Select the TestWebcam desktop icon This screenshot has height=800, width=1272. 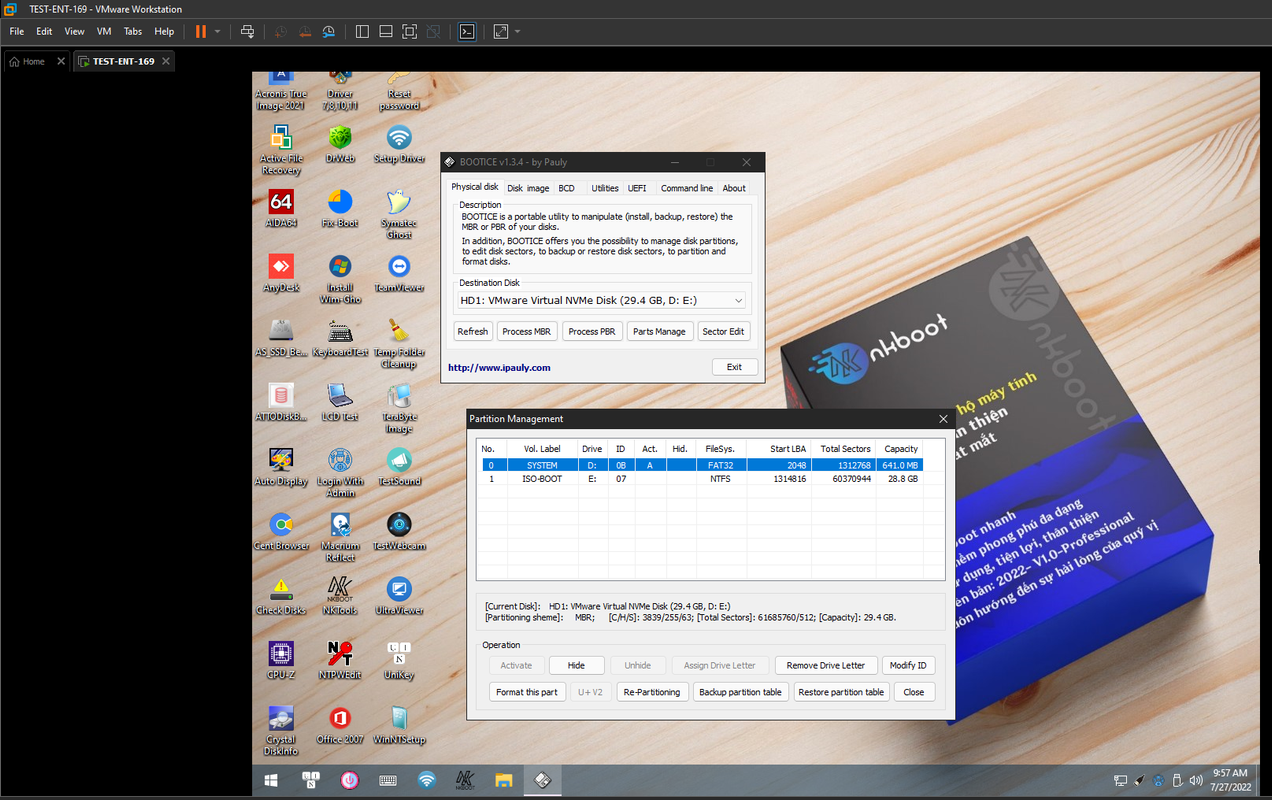pos(399,530)
